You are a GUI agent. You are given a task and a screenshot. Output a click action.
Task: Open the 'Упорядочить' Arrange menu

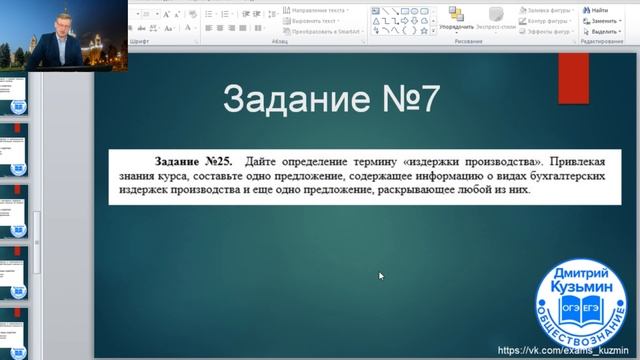tap(456, 19)
